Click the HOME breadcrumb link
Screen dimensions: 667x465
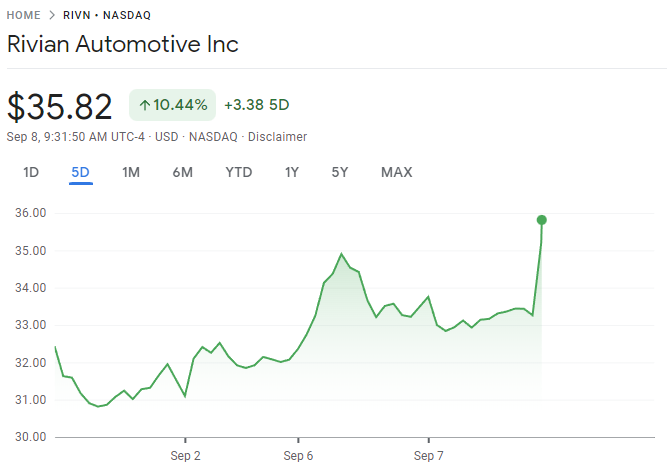coord(25,16)
